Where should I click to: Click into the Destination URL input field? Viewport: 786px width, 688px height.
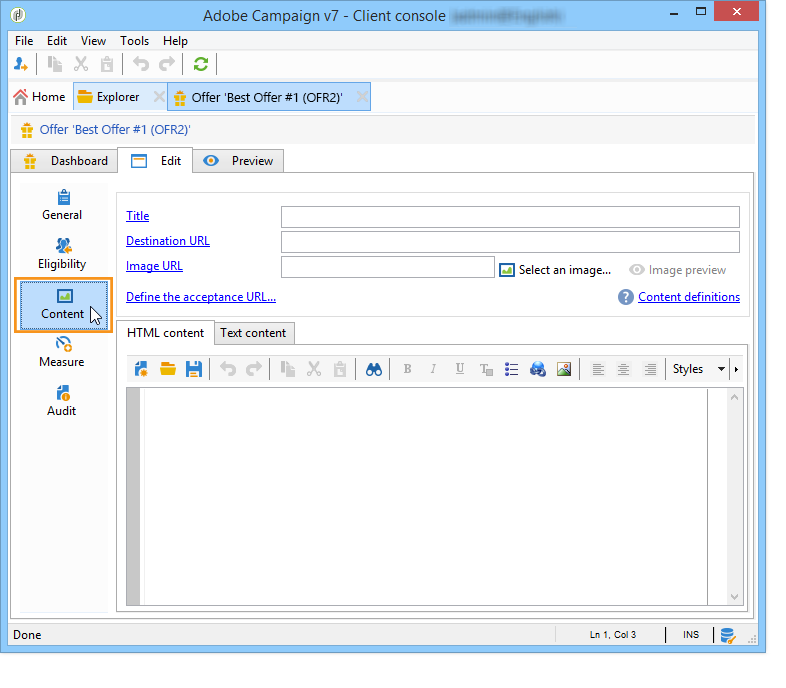(x=510, y=242)
